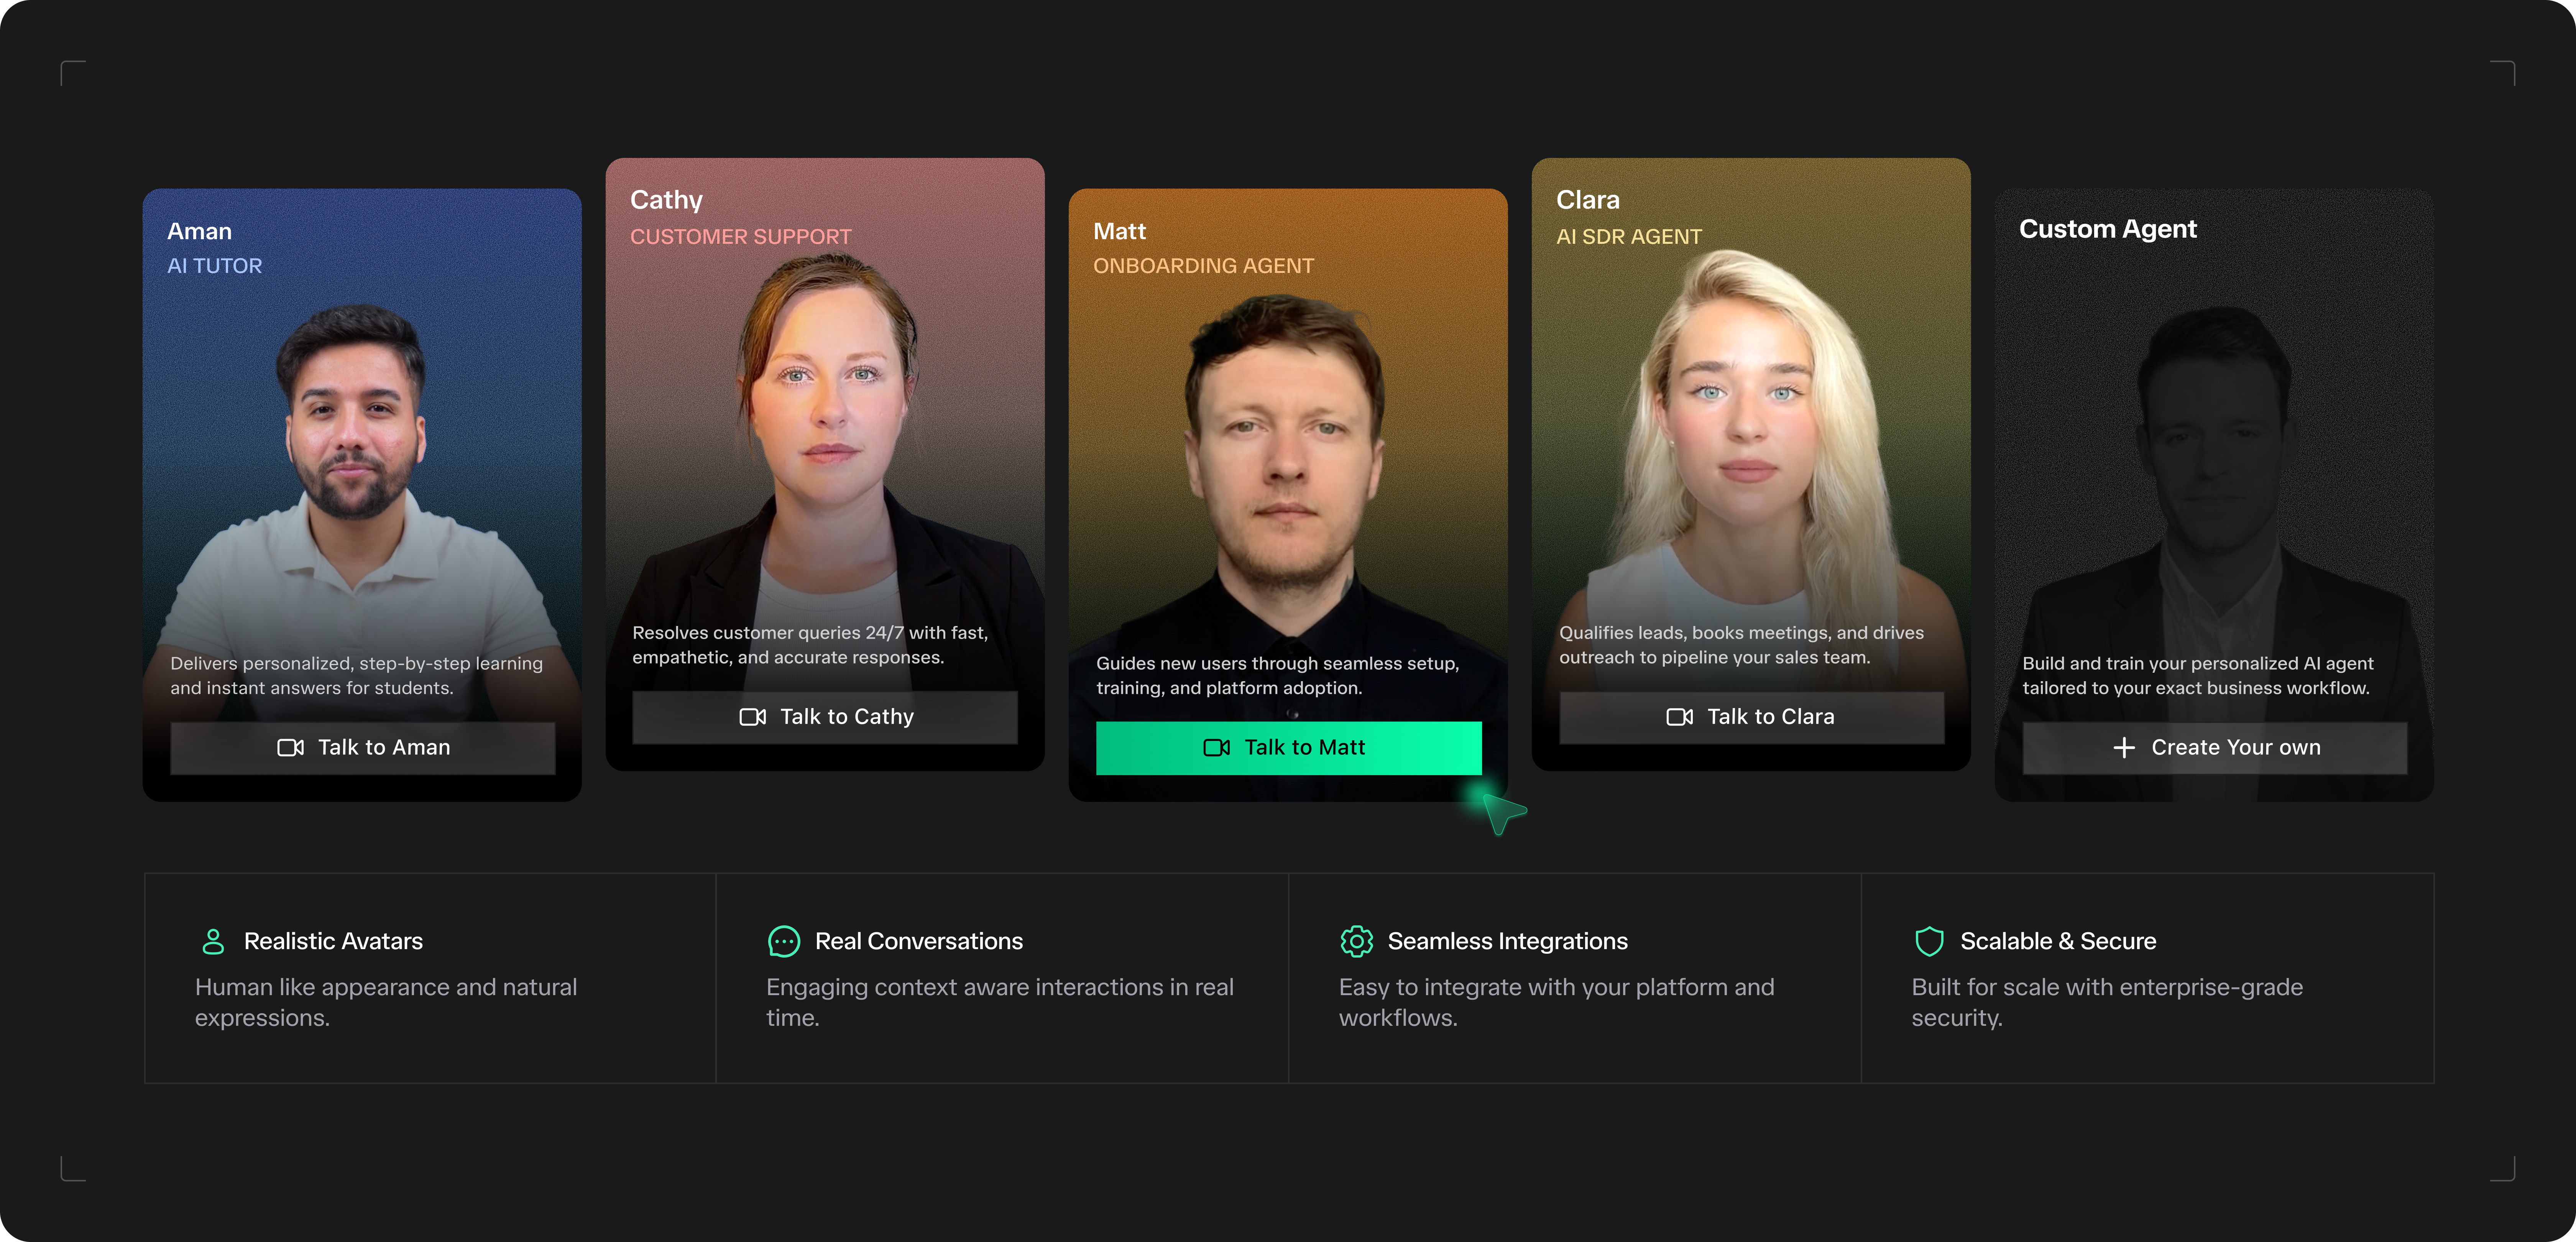Click the "Custom Agent" card title
The height and width of the screenshot is (1242, 2576).
coord(2107,229)
